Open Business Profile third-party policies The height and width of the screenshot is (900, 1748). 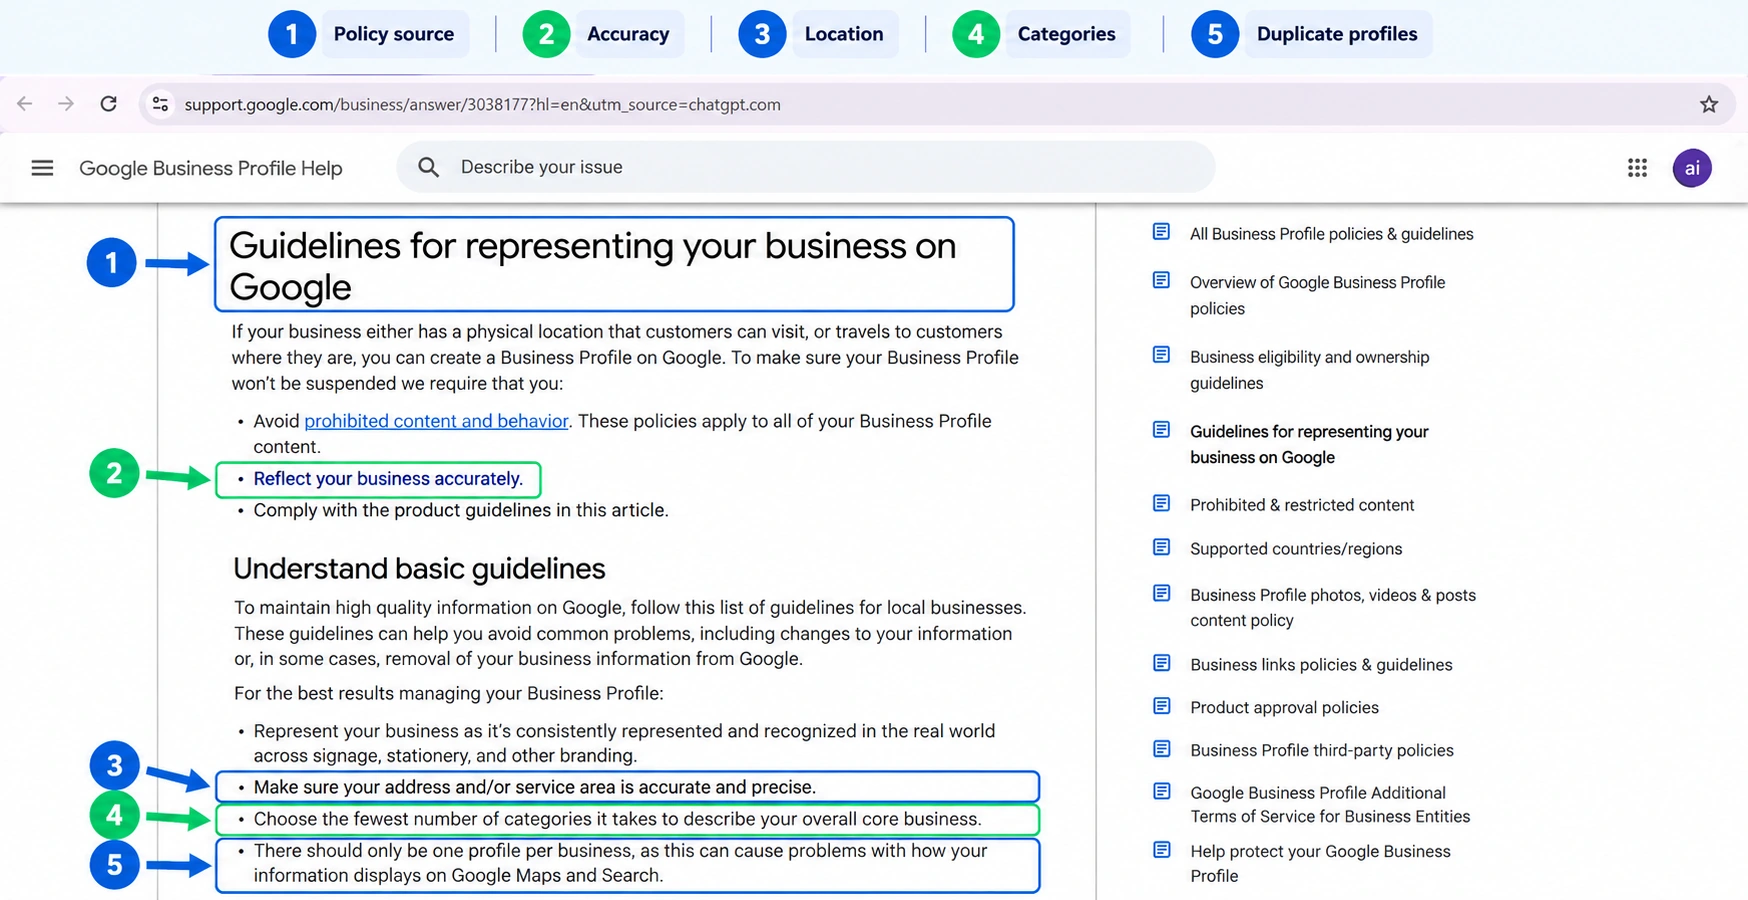coord(1322,751)
